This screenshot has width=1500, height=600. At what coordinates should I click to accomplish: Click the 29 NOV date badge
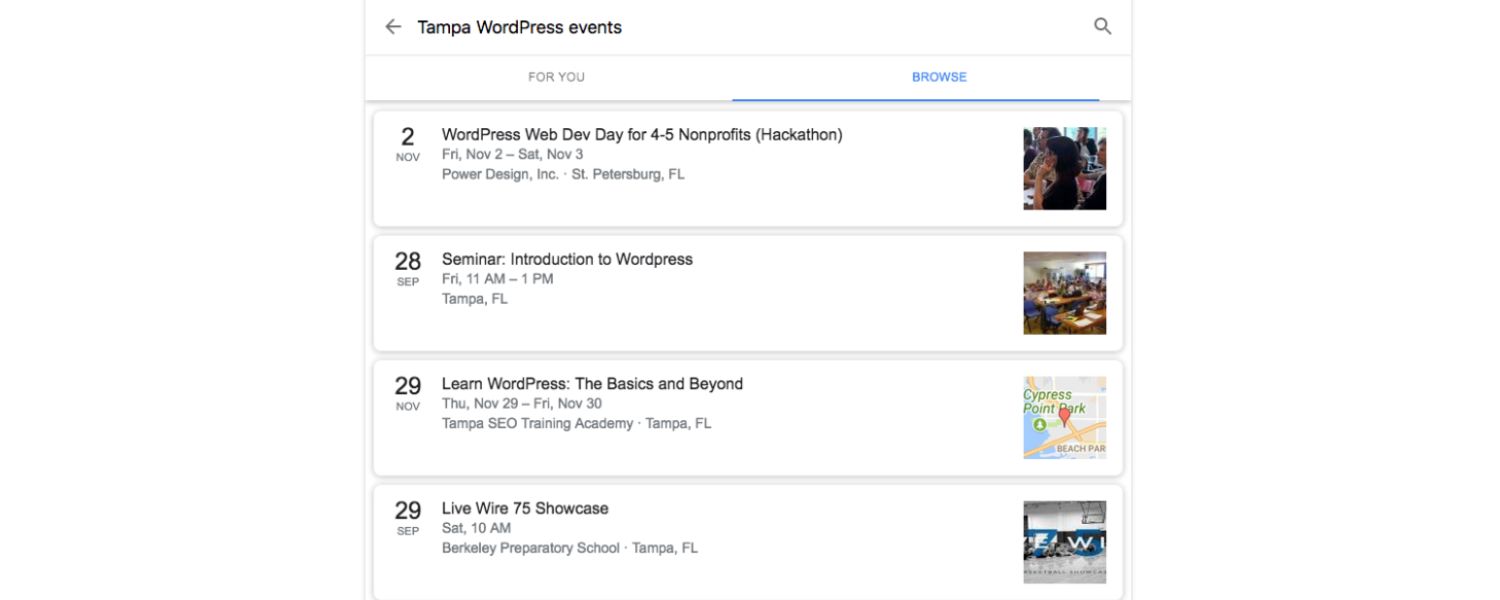408,394
